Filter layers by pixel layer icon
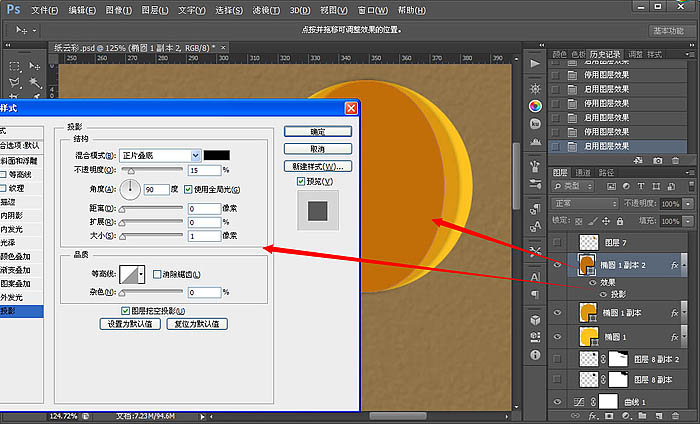Viewport: 700px width, 424px height. click(x=611, y=186)
